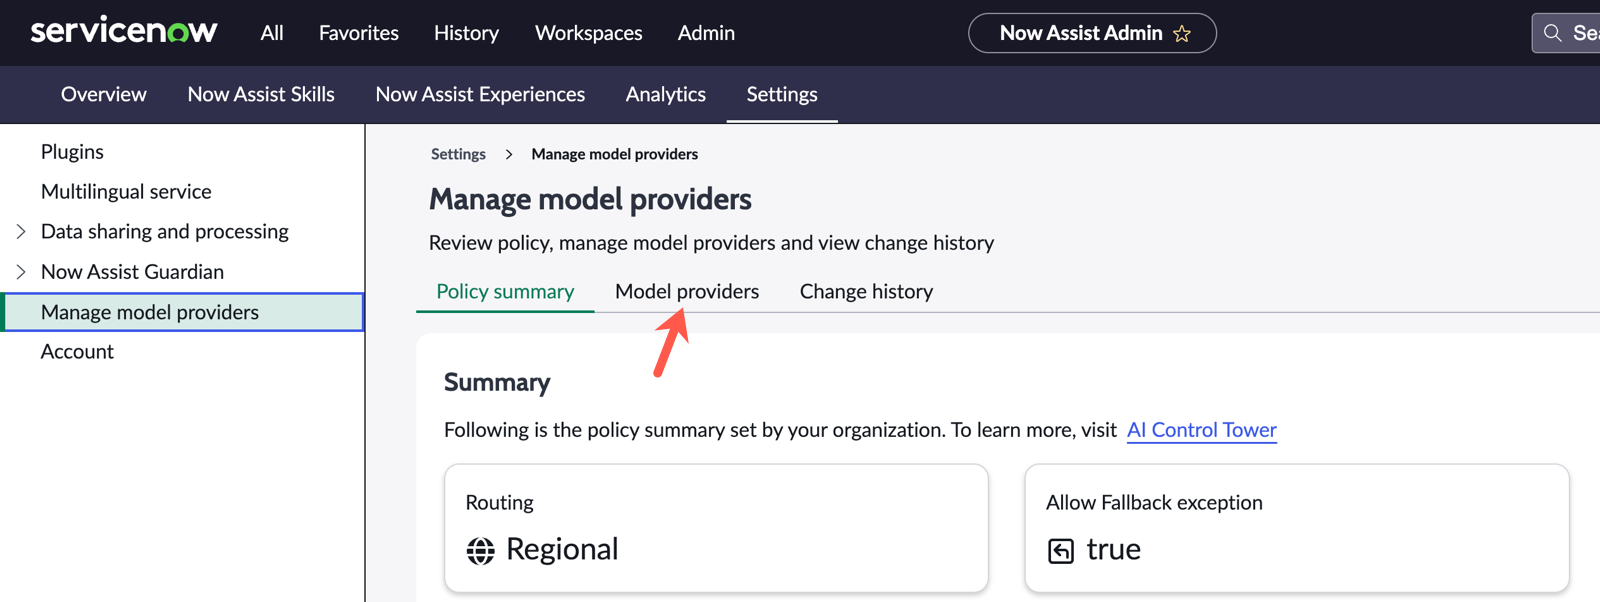Open the AI Control Tower link
This screenshot has width=1600, height=602.
click(x=1202, y=430)
